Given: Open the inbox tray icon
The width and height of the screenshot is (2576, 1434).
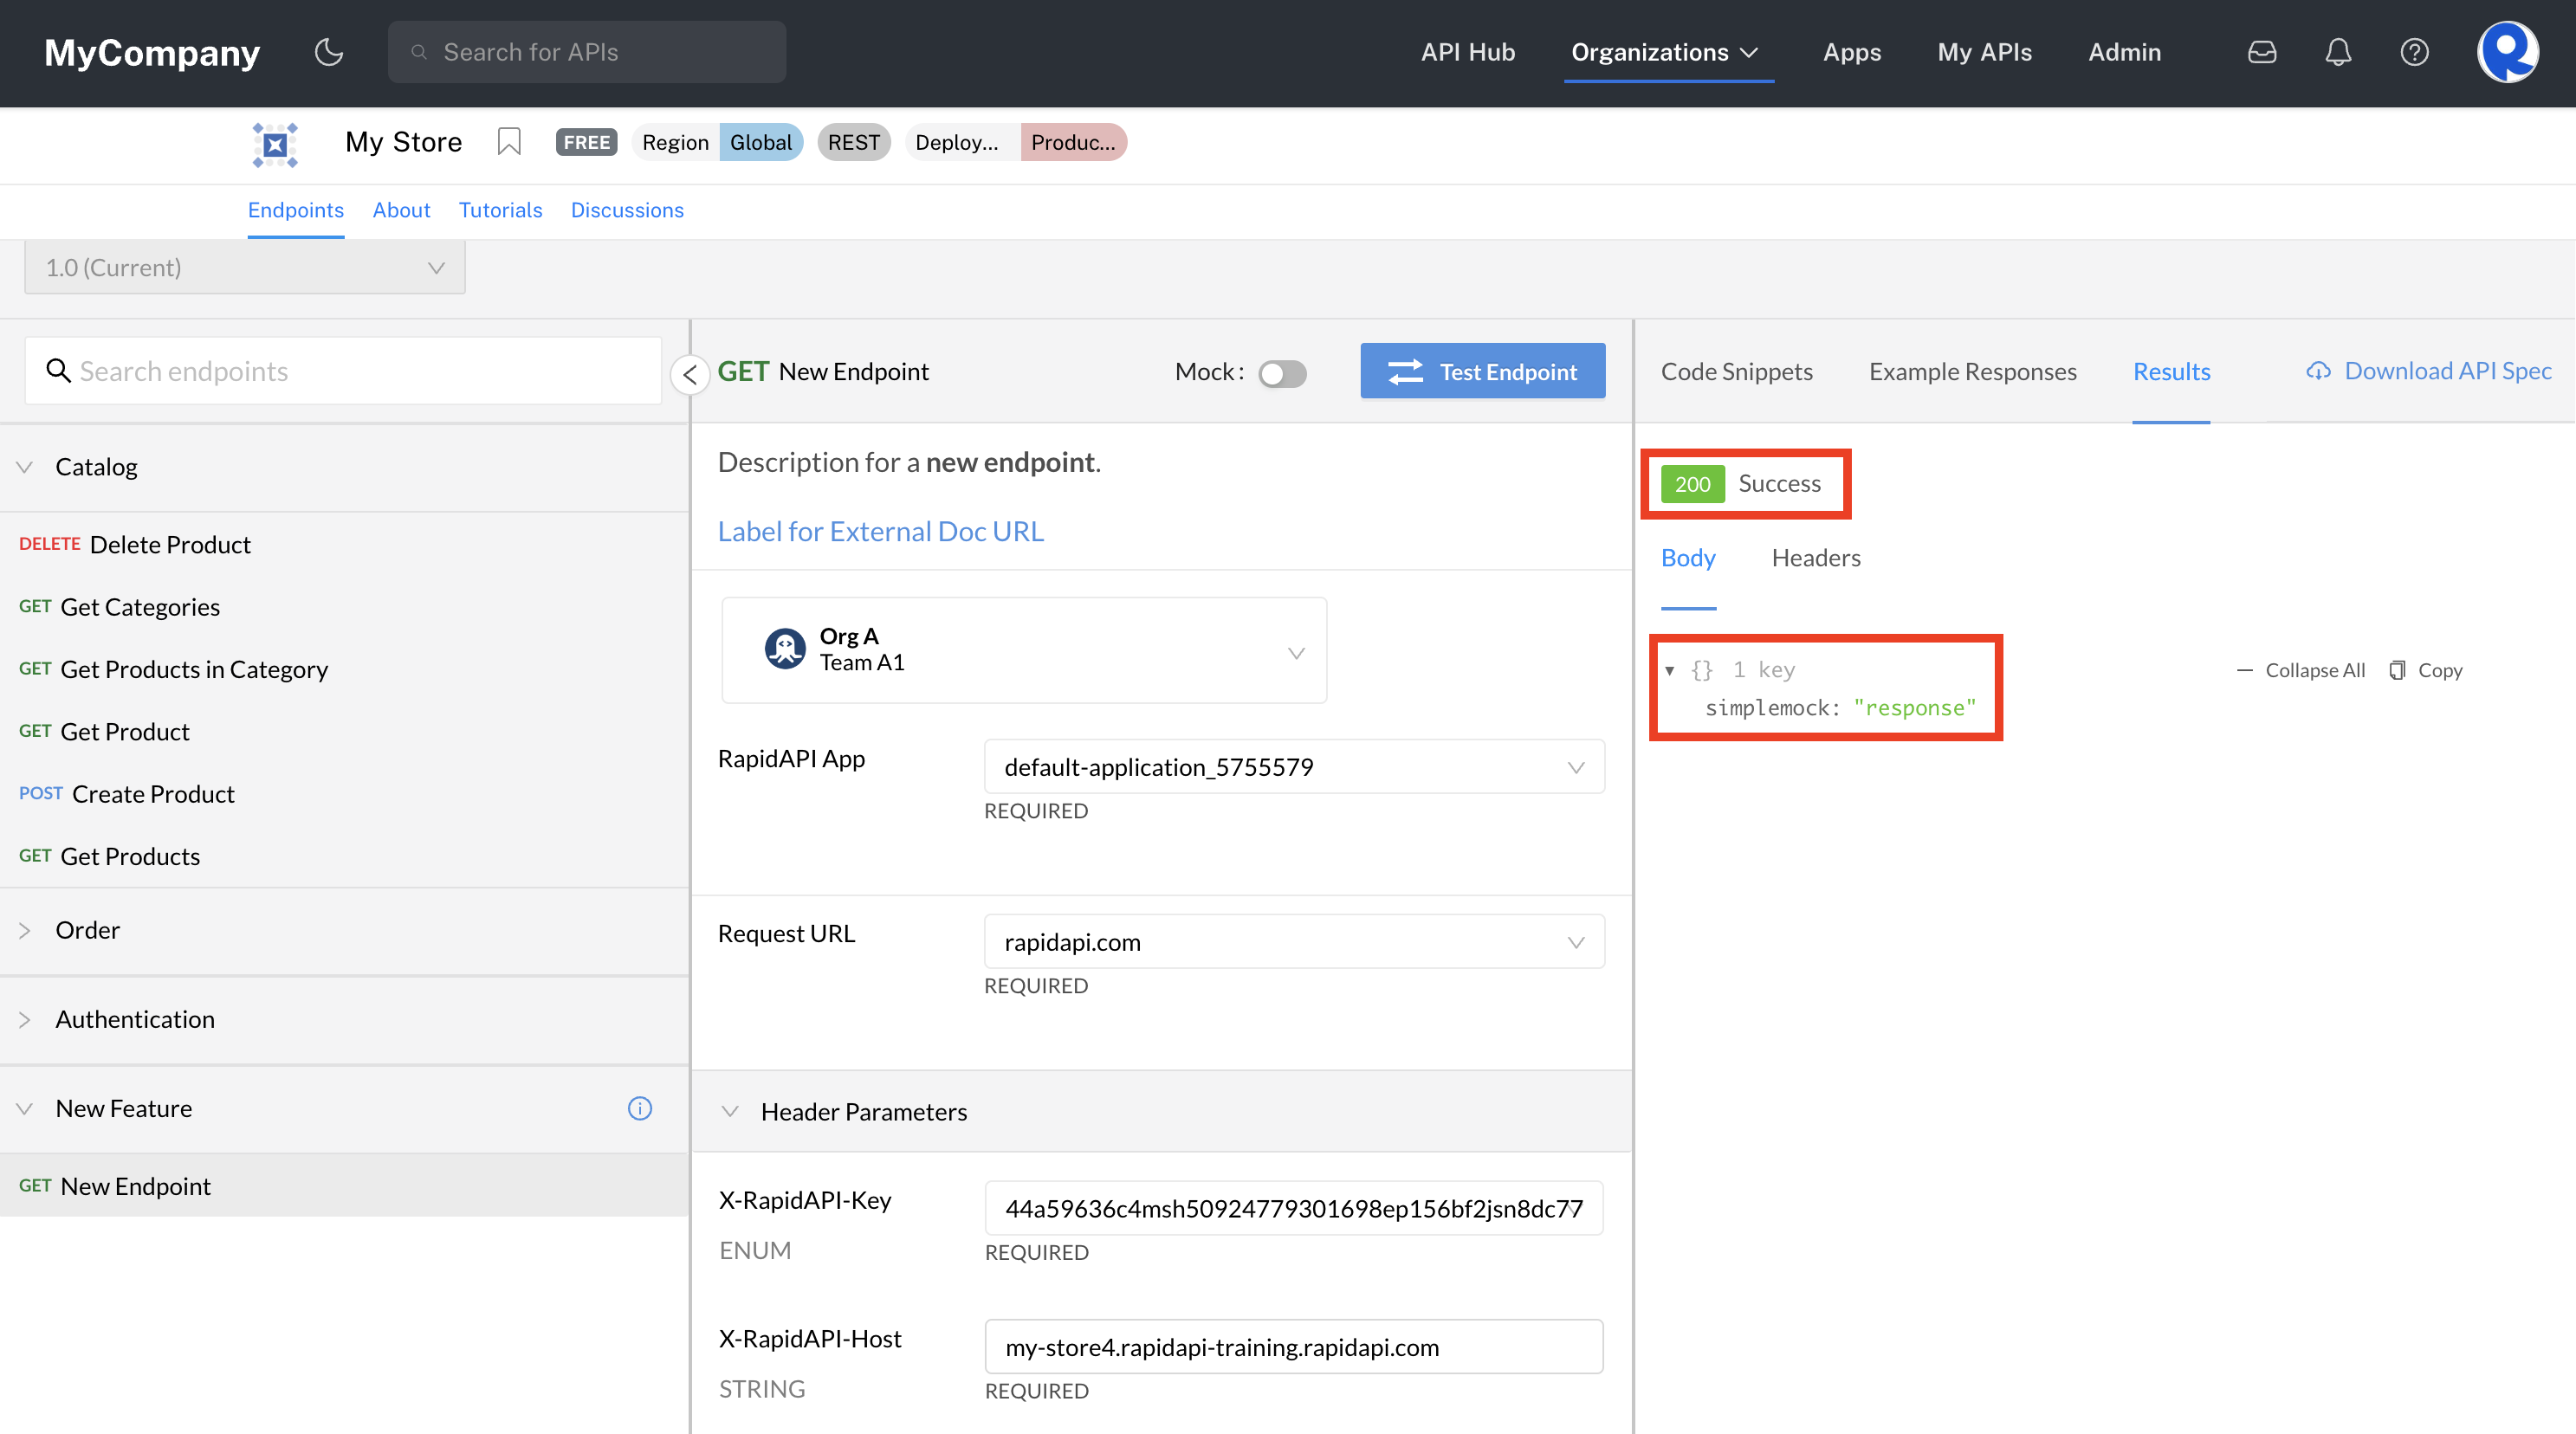Looking at the screenshot, I should 2262,52.
